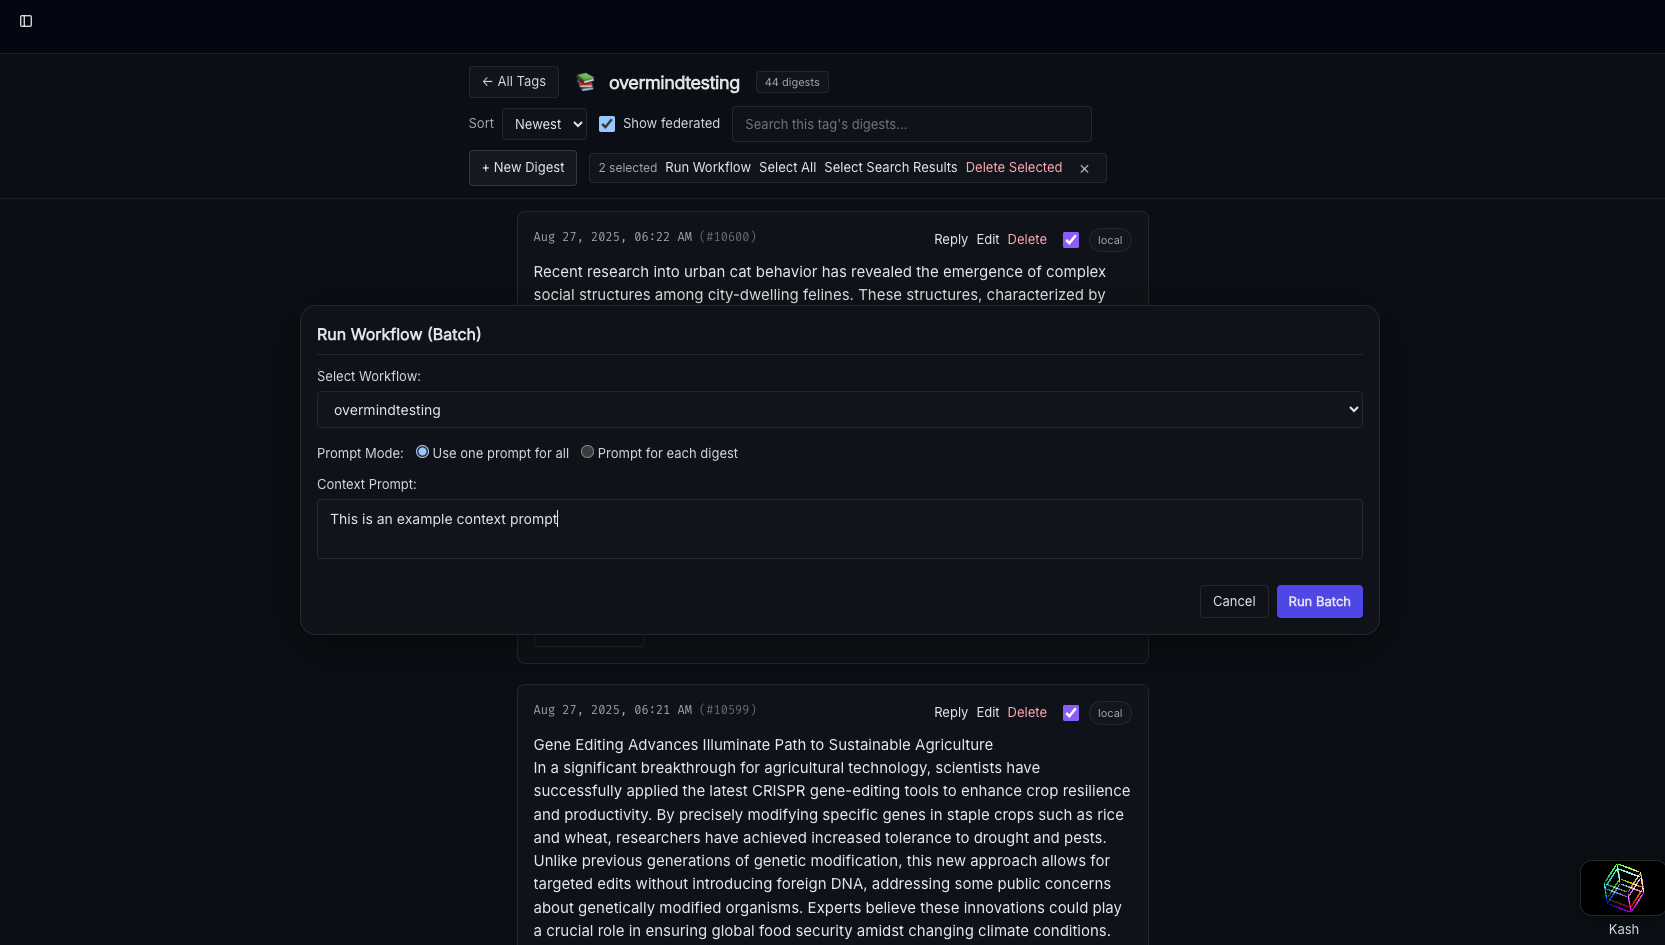
Task: Select 'Use one prompt for all' radio
Action: click(422, 452)
